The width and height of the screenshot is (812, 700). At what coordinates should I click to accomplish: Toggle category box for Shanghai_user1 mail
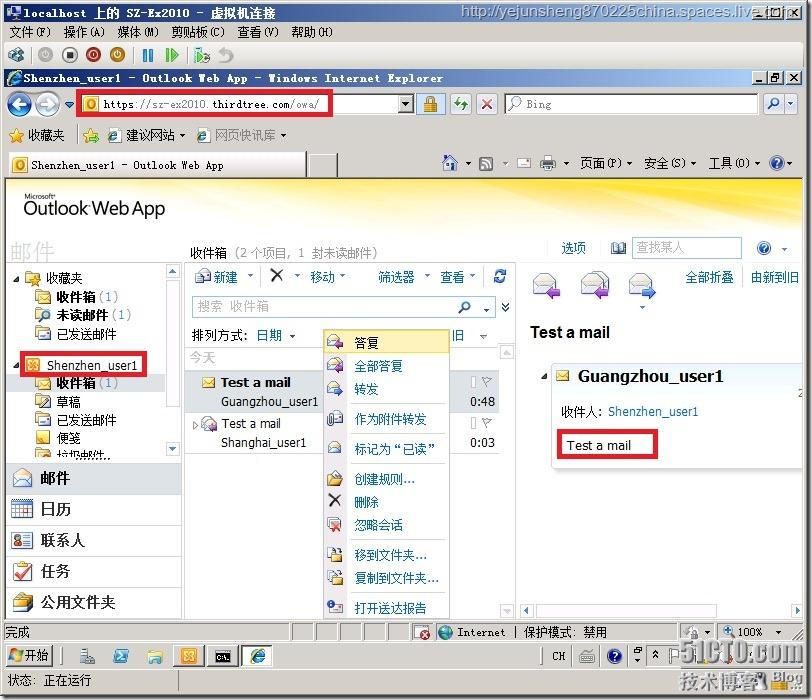click(473, 422)
